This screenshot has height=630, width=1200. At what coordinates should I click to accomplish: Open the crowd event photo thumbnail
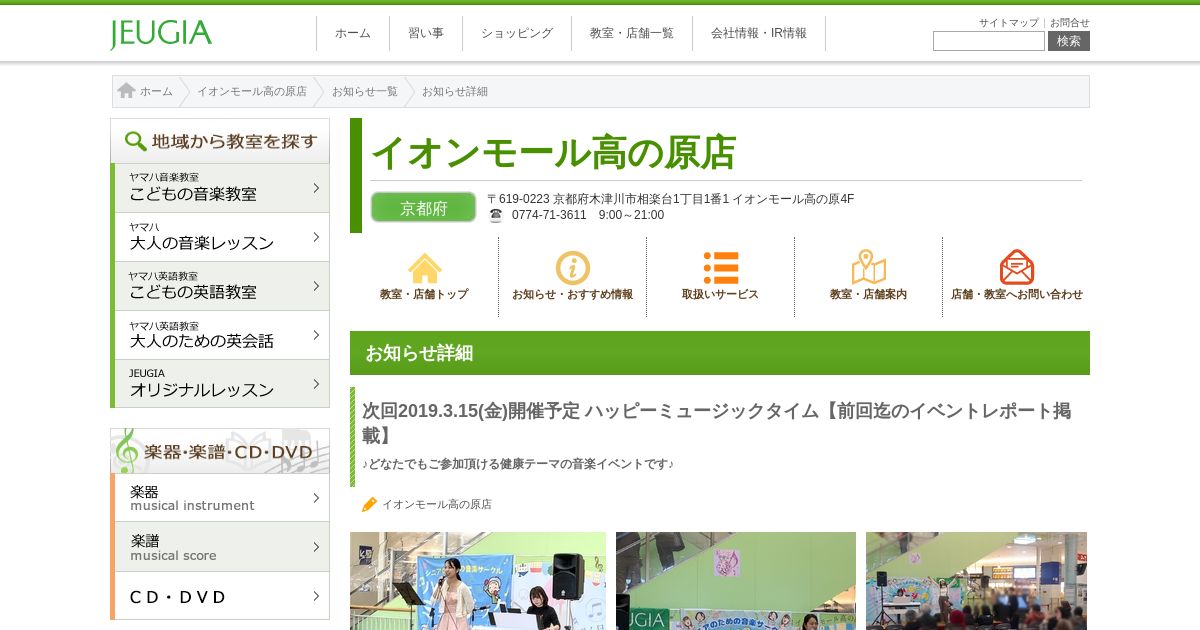[976, 581]
